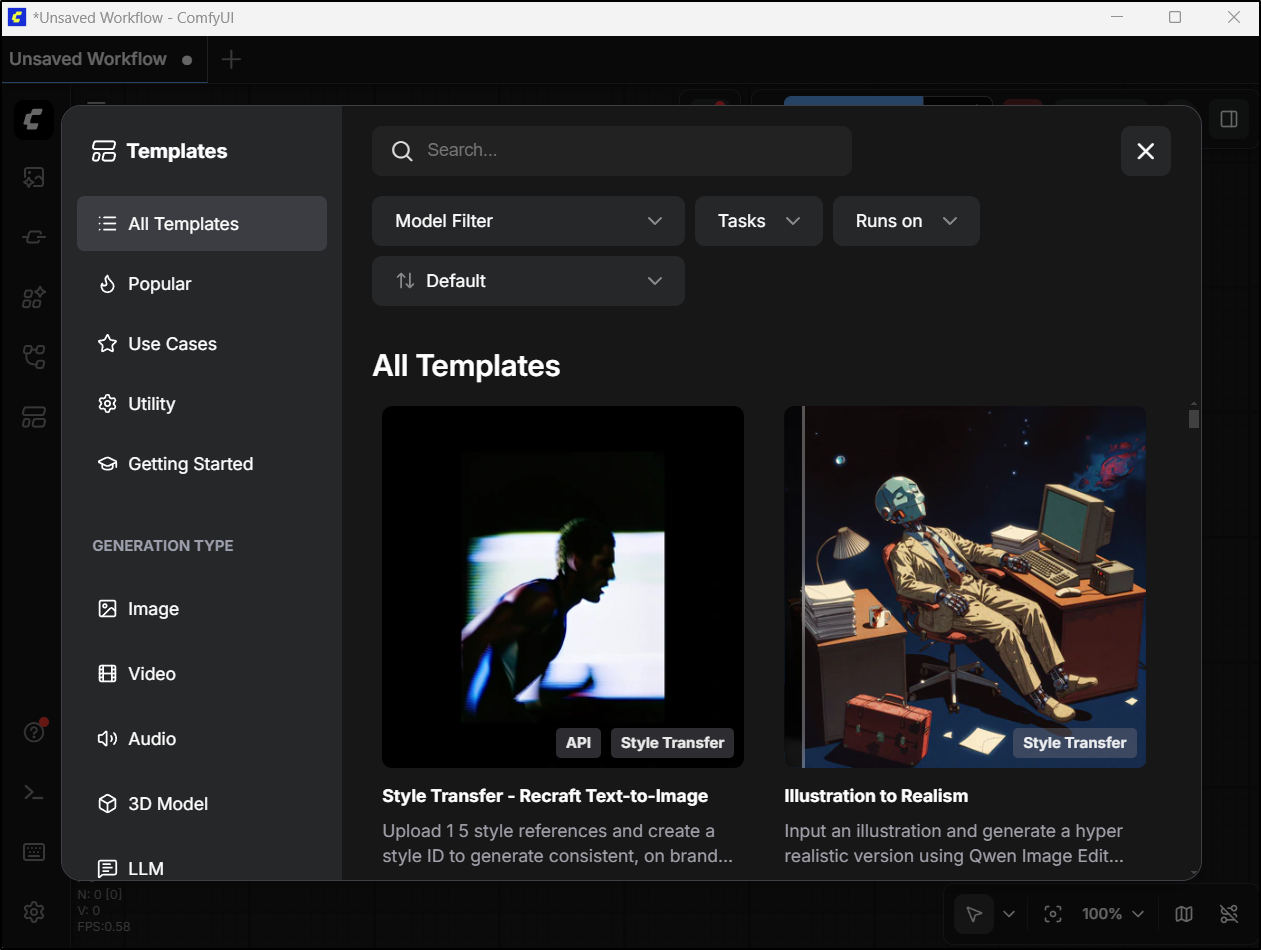The image size is (1261, 950).
Task: Open the keyboard shortcuts icon in sidebar
Action: click(x=34, y=852)
